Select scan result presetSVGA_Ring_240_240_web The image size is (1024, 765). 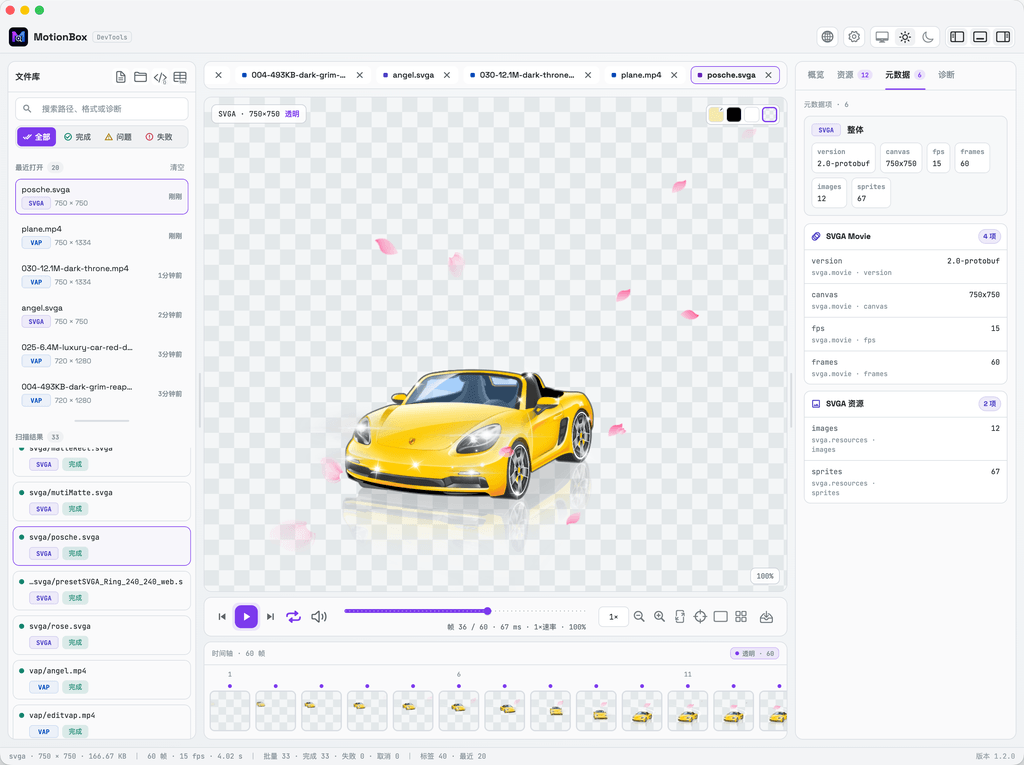pos(102,590)
